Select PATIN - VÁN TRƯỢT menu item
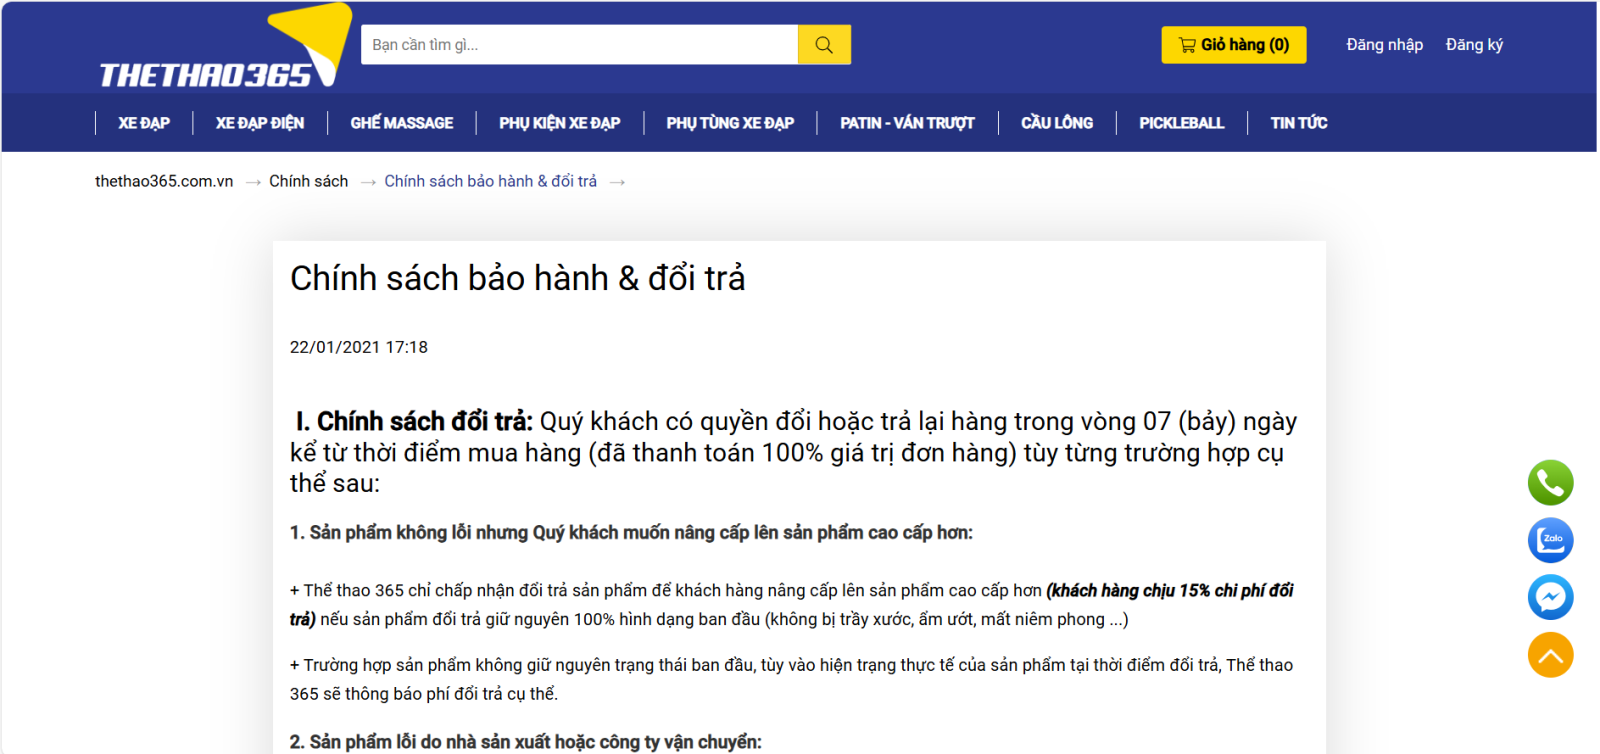Image resolution: width=1600 pixels, height=754 pixels. [x=907, y=123]
